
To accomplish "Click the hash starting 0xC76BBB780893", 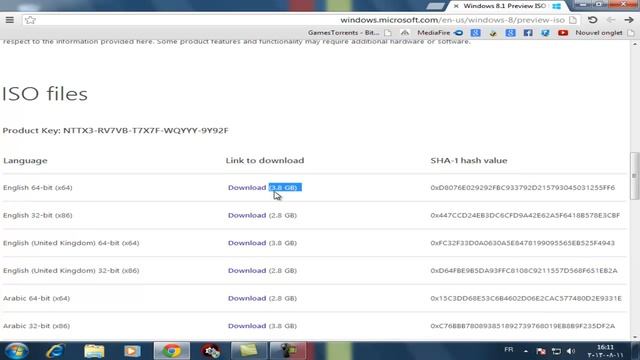I will coord(522,326).
